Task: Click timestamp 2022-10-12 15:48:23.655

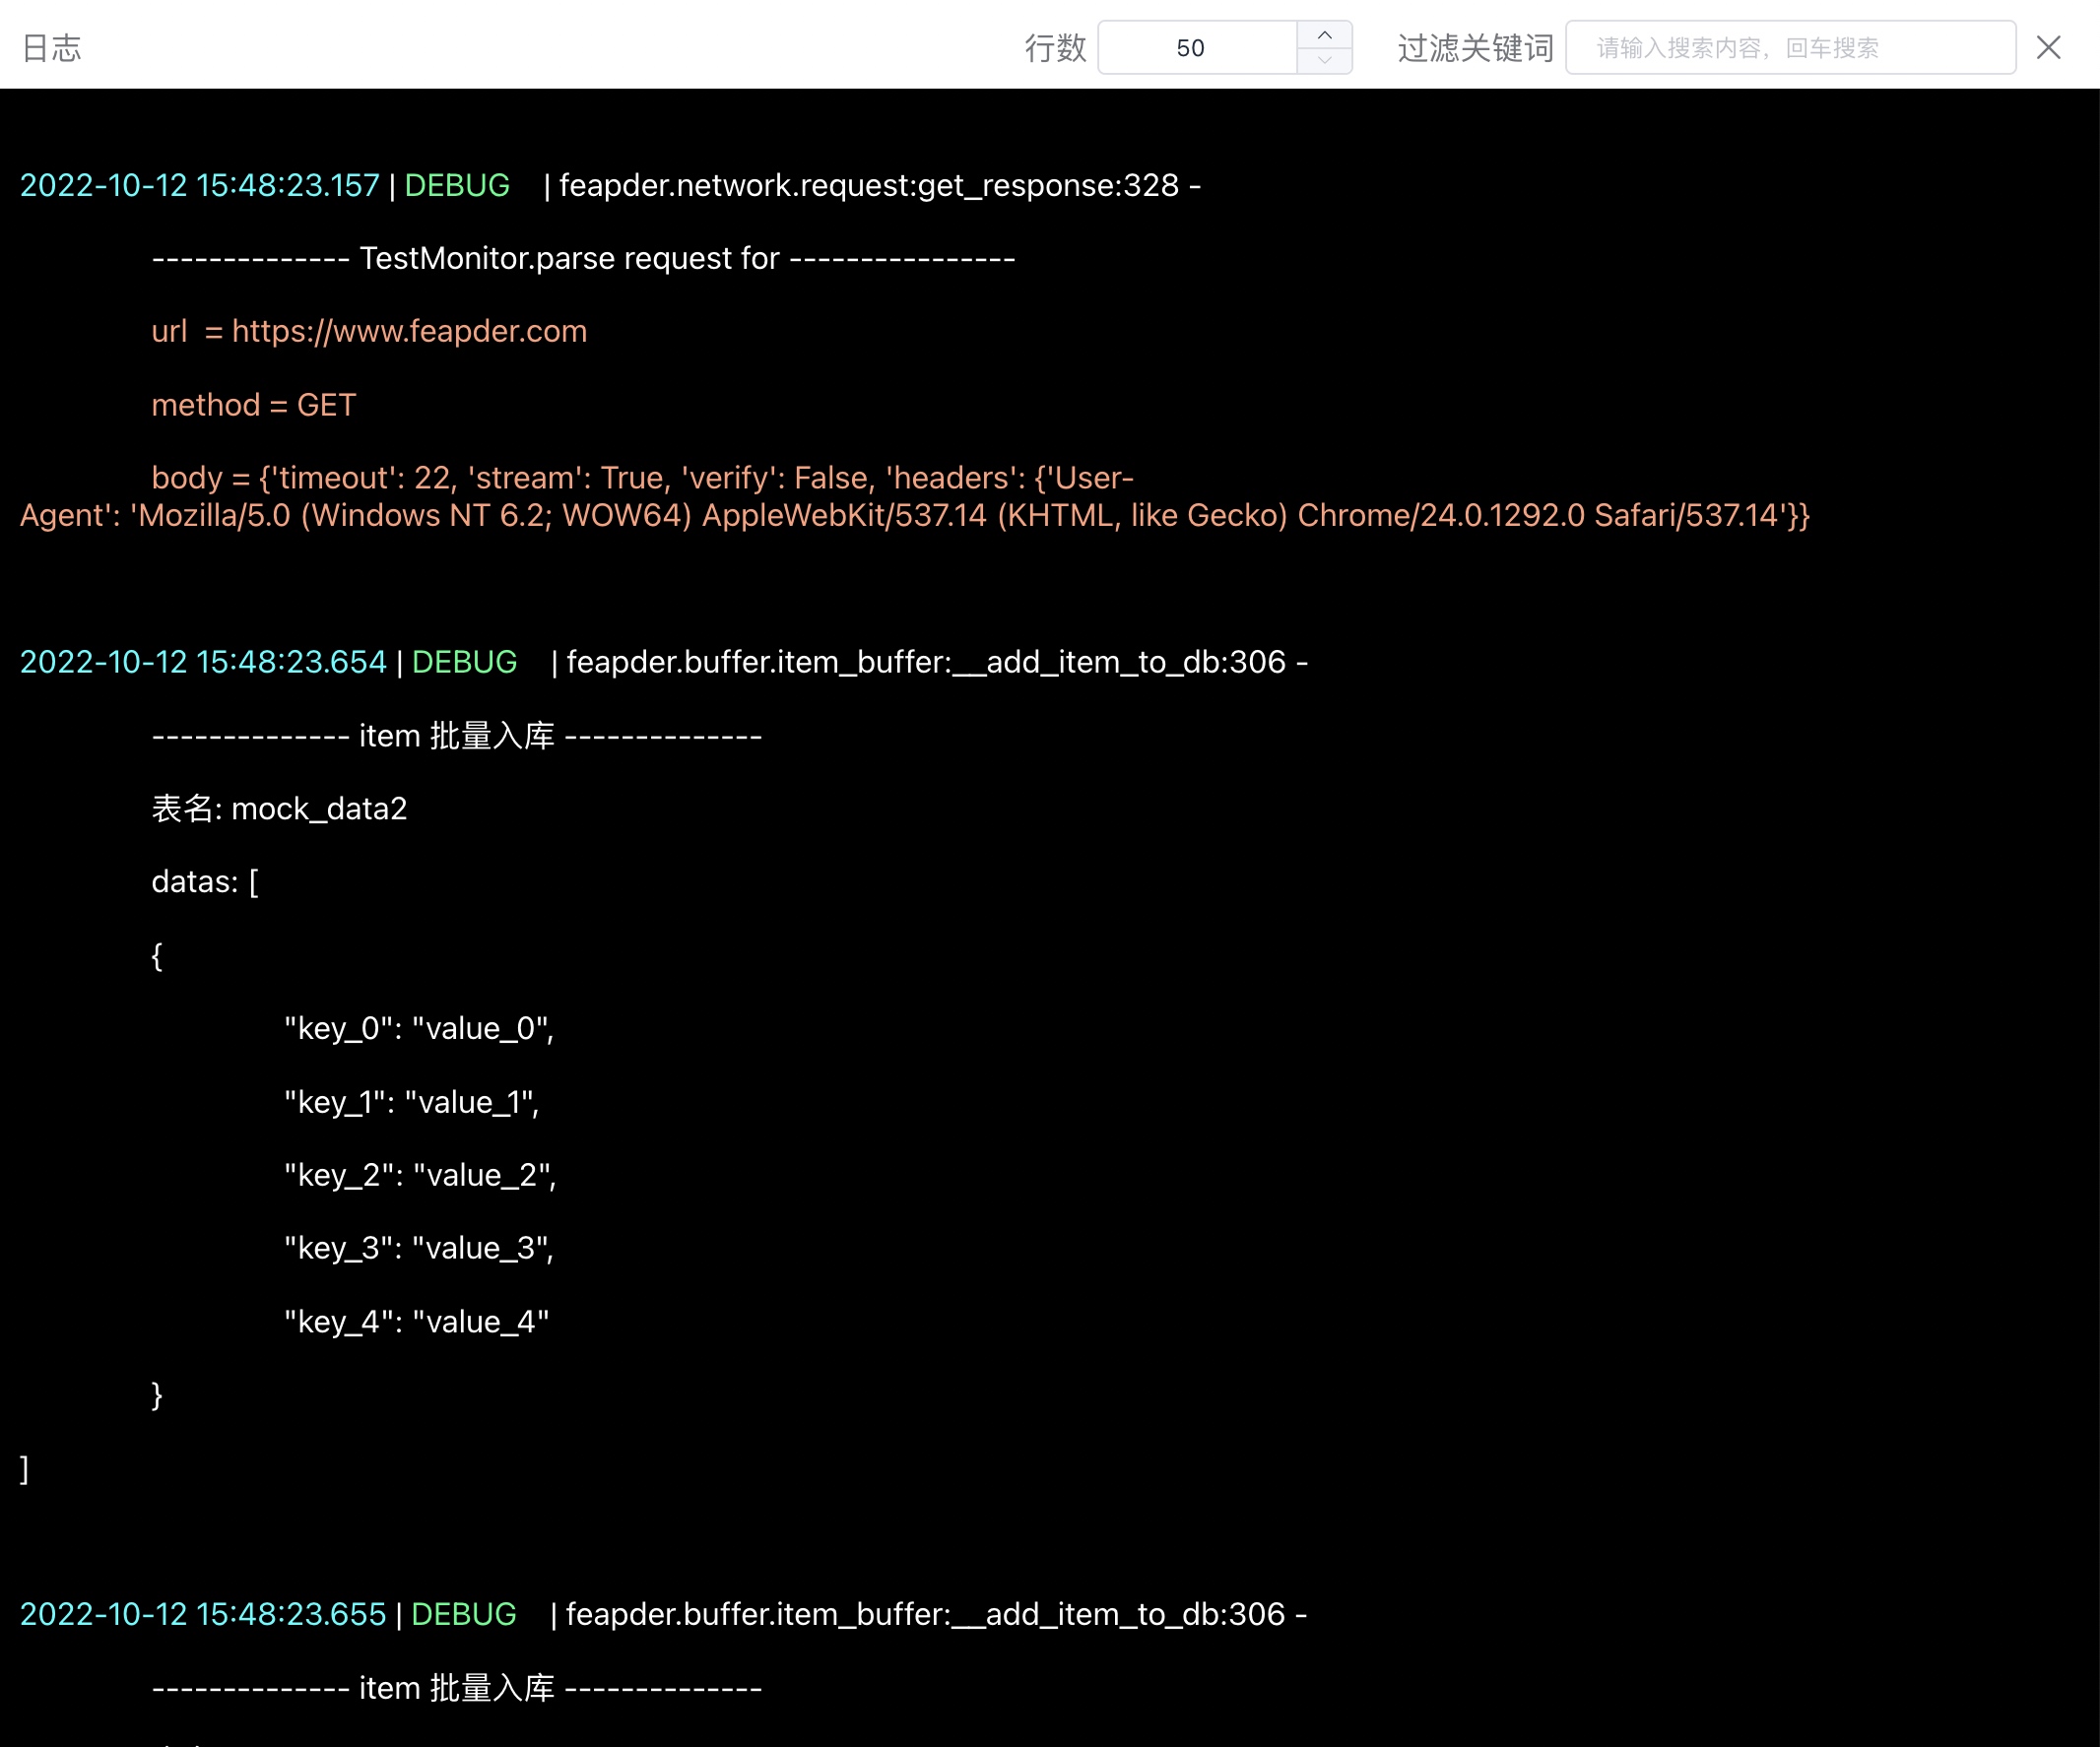Action: (203, 1613)
